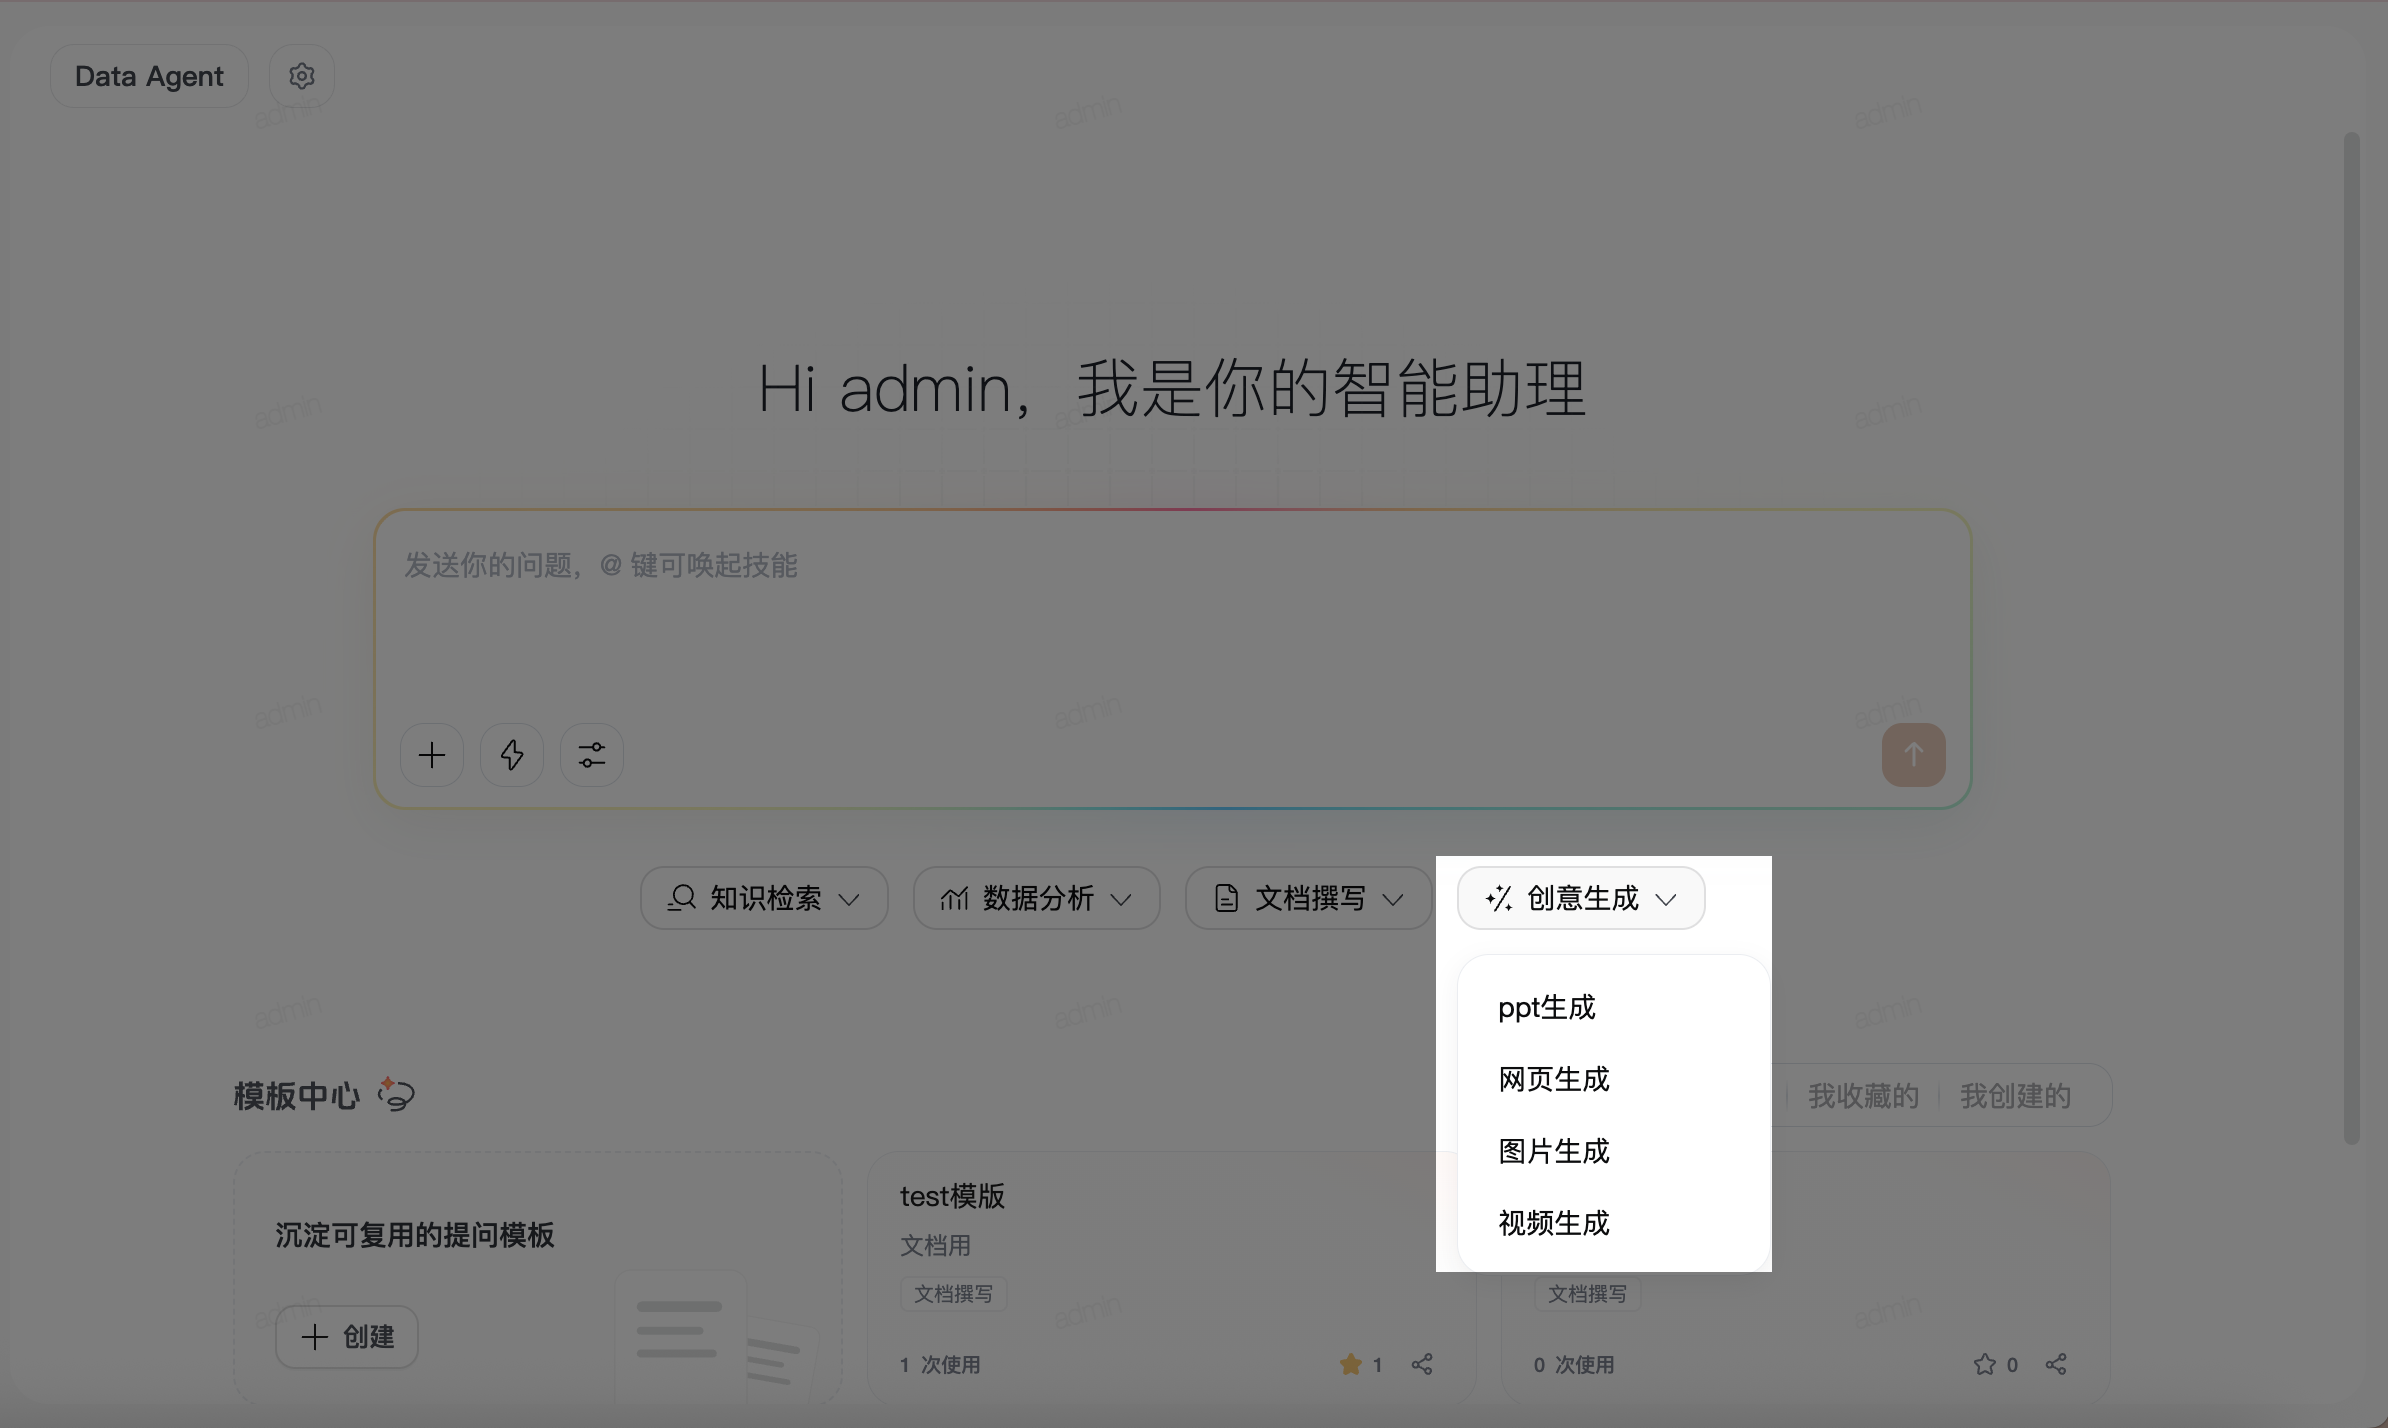The image size is (2388, 1428).
Task: Click the 创建 template button
Action: pyautogui.click(x=347, y=1337)
